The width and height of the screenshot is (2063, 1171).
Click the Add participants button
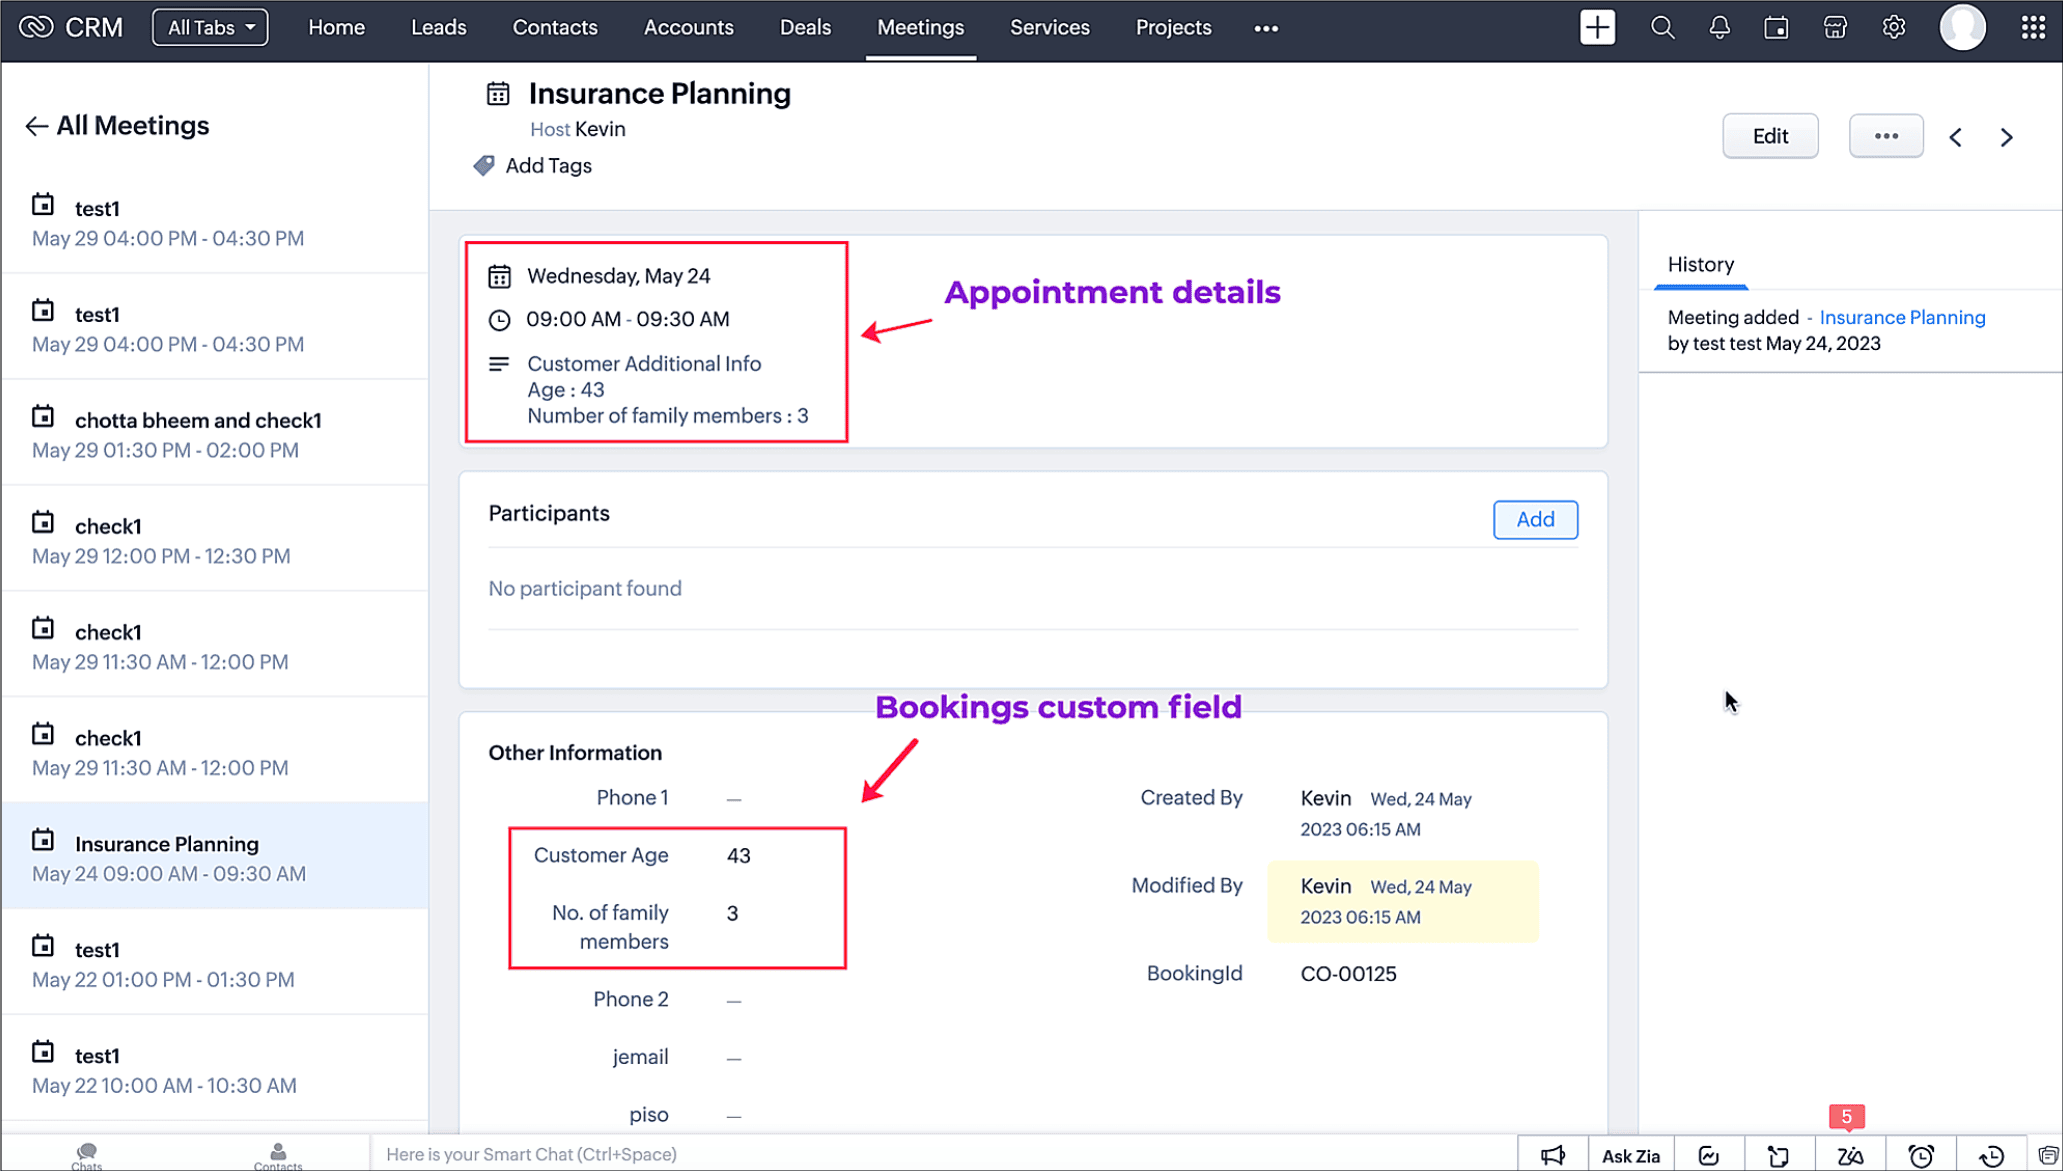point(1535,519)
